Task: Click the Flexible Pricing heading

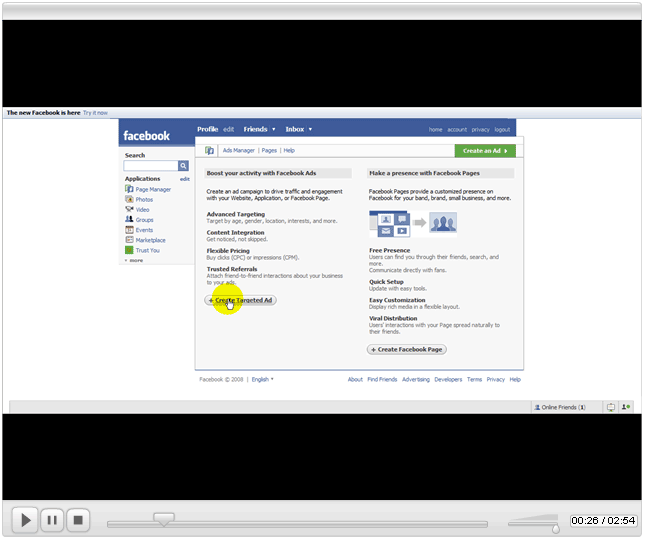Action: [229, 252]
